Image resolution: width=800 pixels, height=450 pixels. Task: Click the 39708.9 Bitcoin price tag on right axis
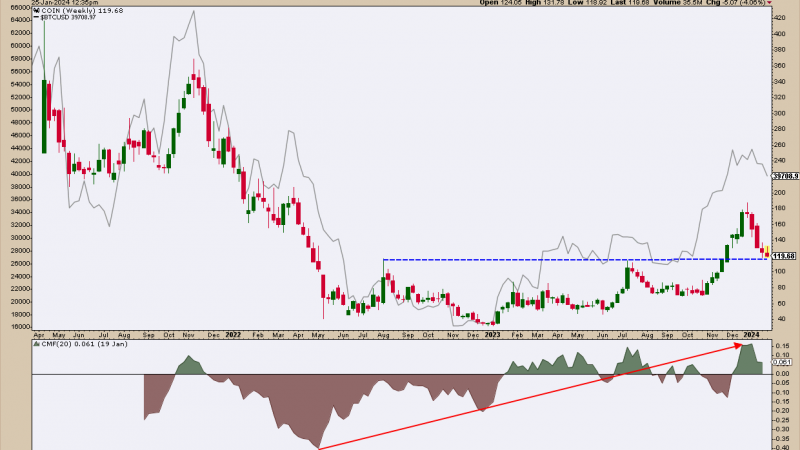786,176
